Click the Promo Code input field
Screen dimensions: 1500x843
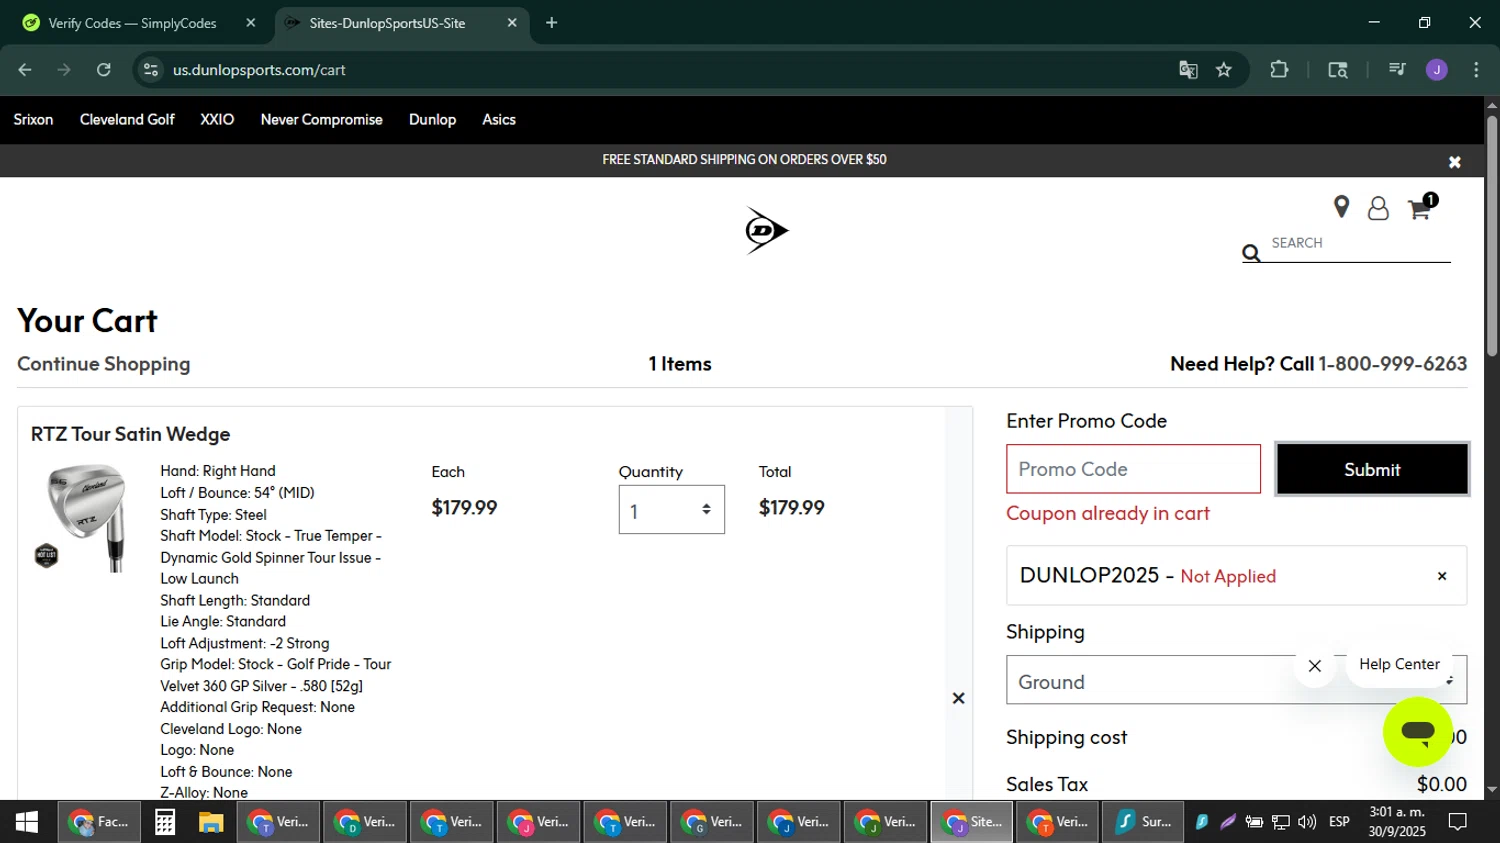click(1133, 469)
